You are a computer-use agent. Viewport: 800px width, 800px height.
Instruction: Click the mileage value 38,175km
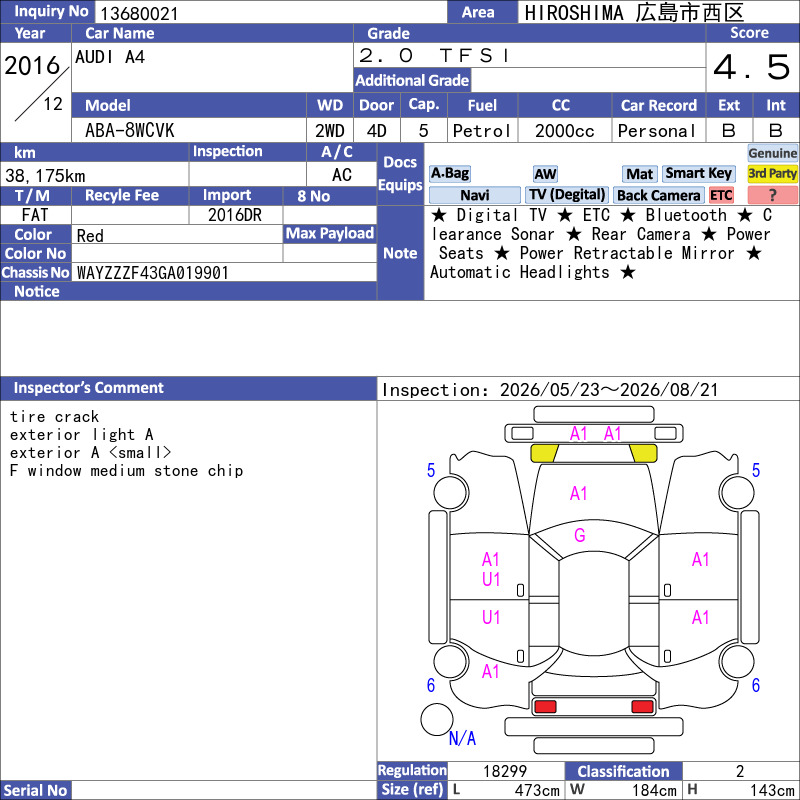coord(45,176)
